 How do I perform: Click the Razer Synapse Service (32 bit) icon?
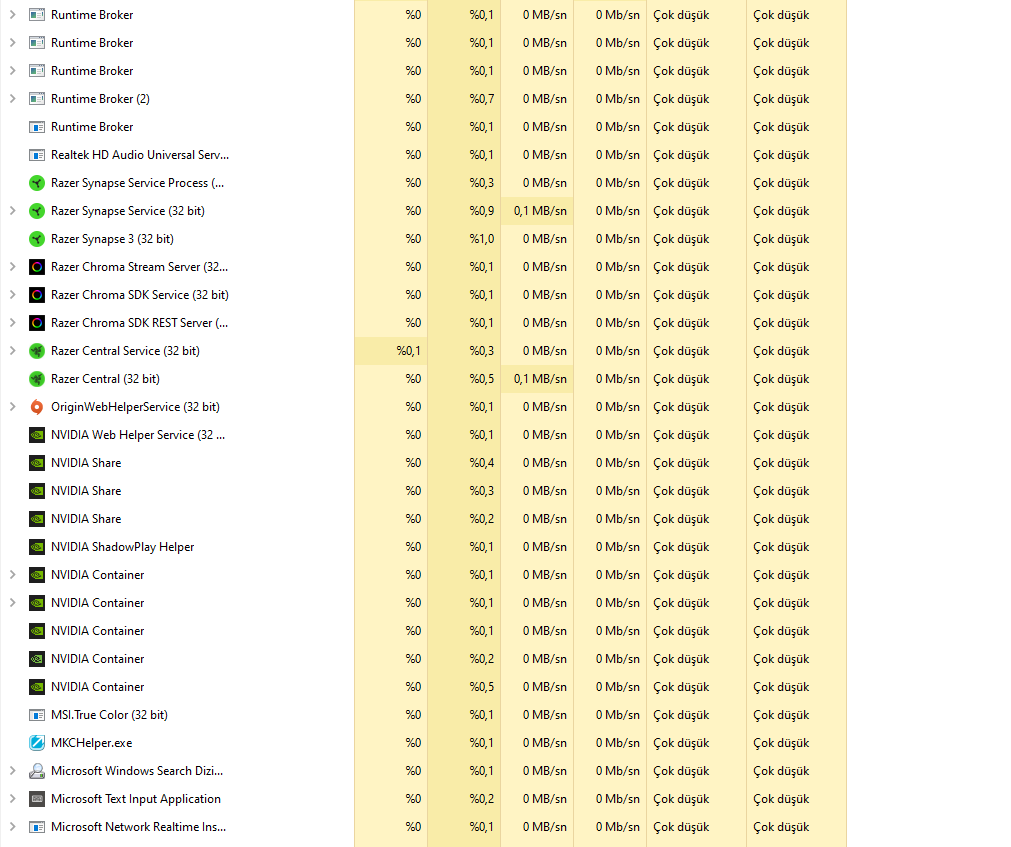37,211
